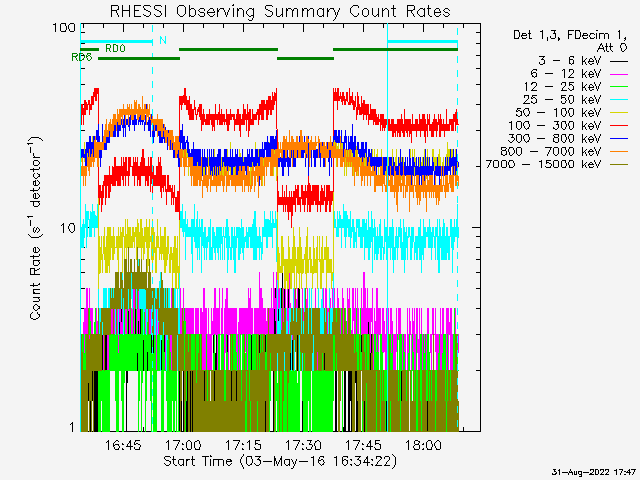640x480 pixels.
Task: Click the '25 - 50 keV' legend label
Action: coord(562,100)
